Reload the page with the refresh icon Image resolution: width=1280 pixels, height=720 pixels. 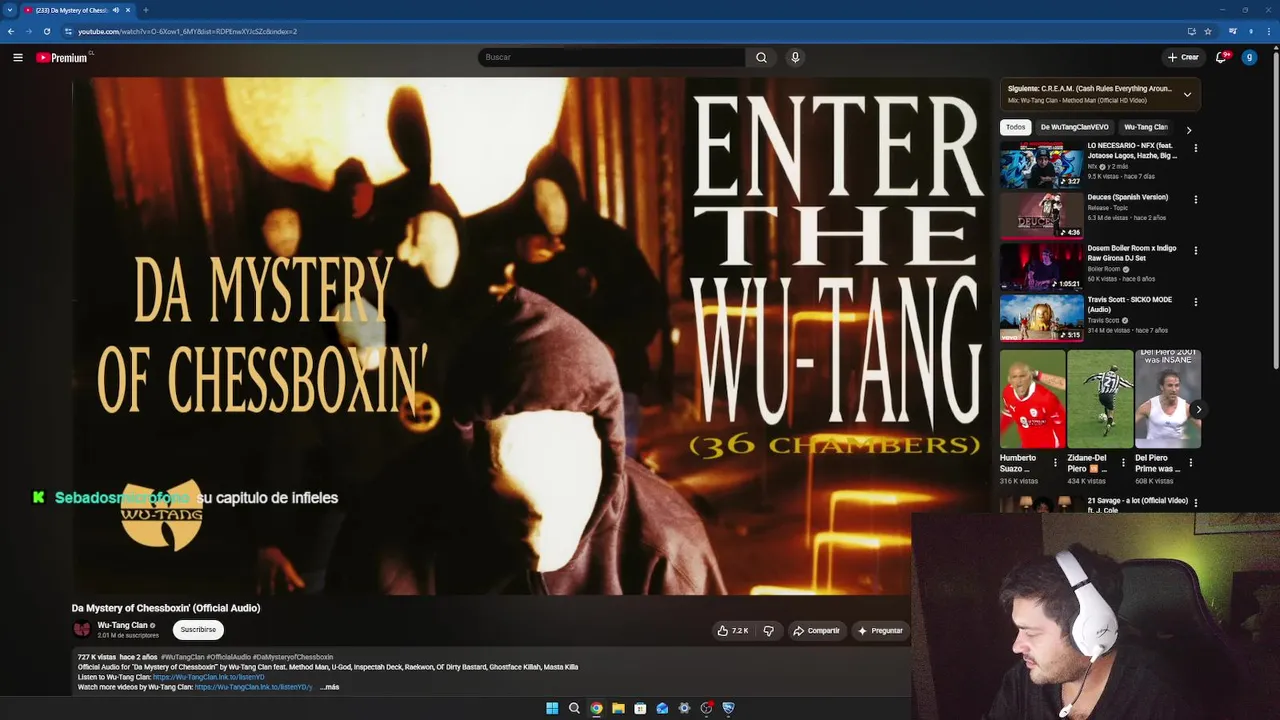pos(46,31)
